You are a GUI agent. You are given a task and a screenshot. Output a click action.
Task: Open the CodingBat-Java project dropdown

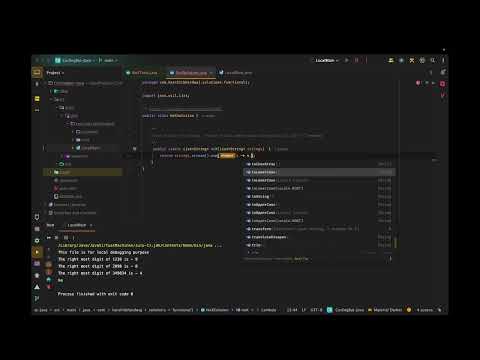tap(75, 60)
